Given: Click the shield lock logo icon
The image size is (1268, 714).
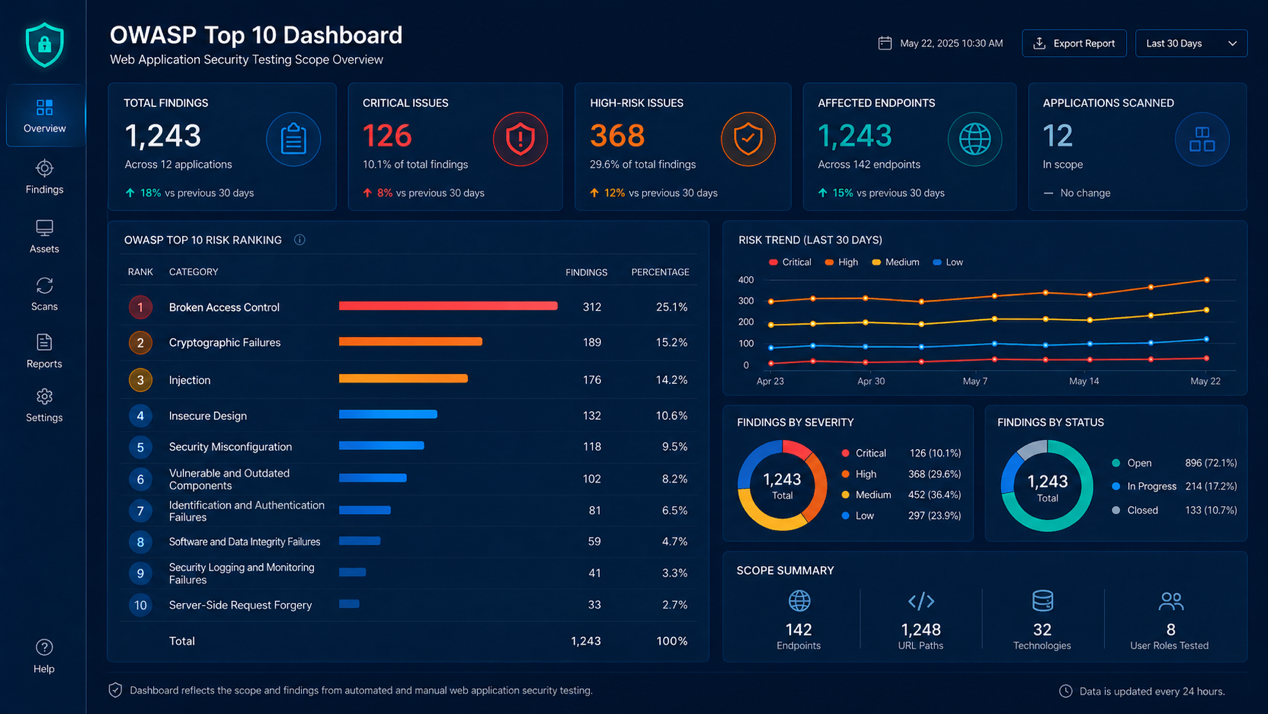Looking at the screenshot, I should pyautogui.click(x=44, y=44).
